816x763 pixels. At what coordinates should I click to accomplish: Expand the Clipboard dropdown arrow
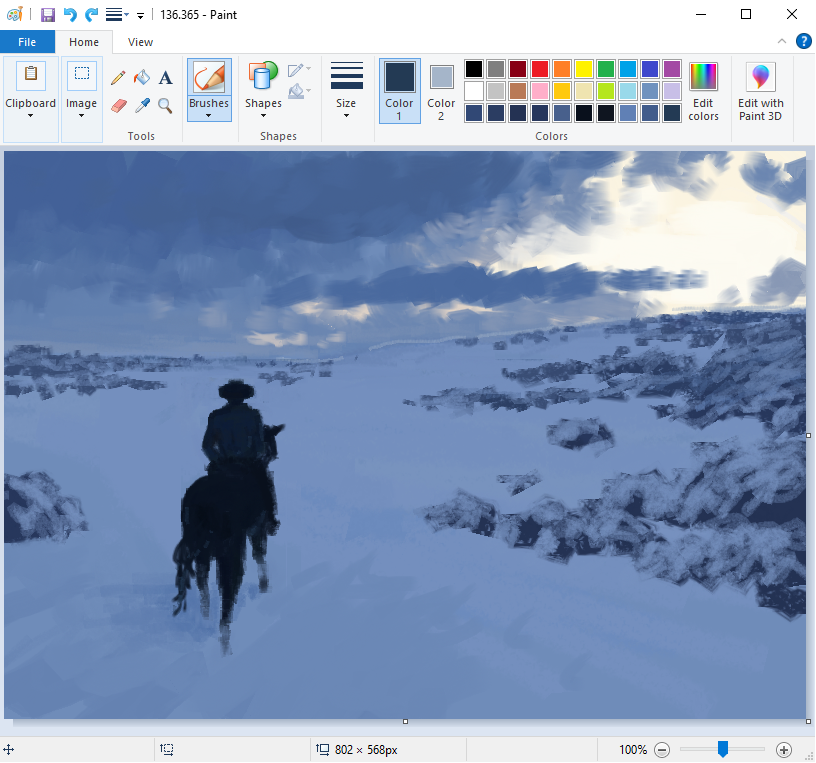[31, 116]
